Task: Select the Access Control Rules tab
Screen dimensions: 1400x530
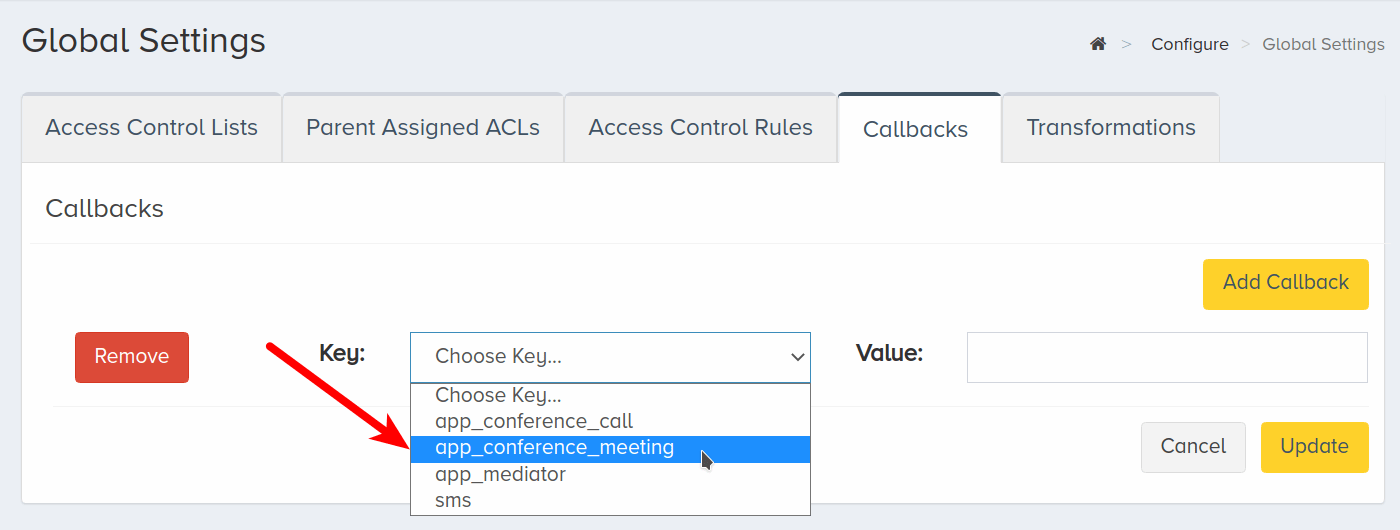Action: click(x=700, y=128)
